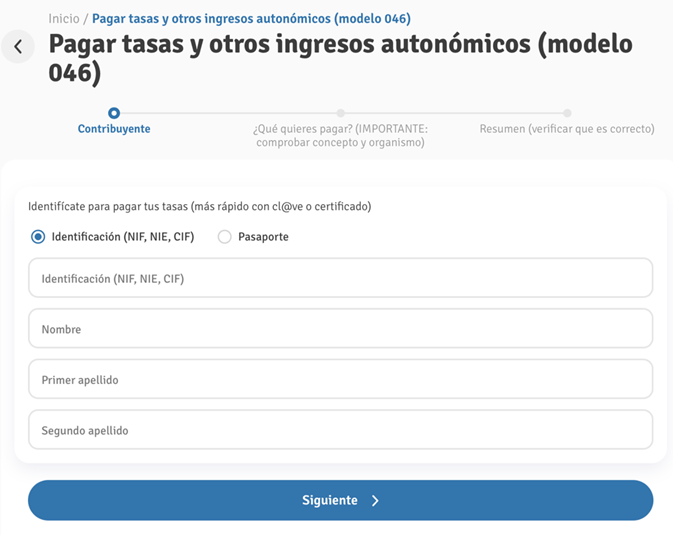Click the second step dot on progress bar
The image size is (673, 535).
click(341, 113)
